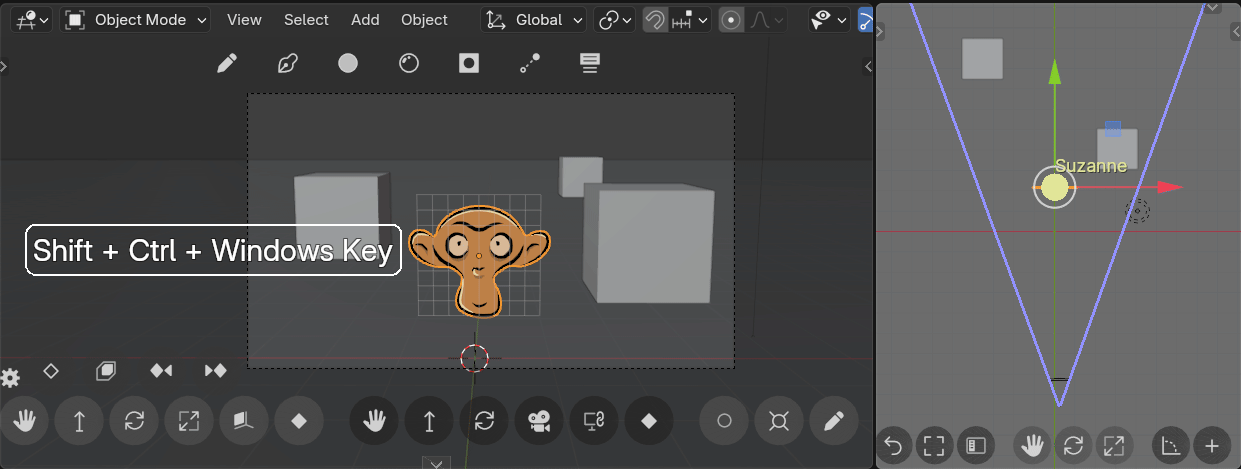The height and width of the screenshot is (469, 1241).
Task: Click the outlined keyframe diamond icon
Action: click(51, 371)
